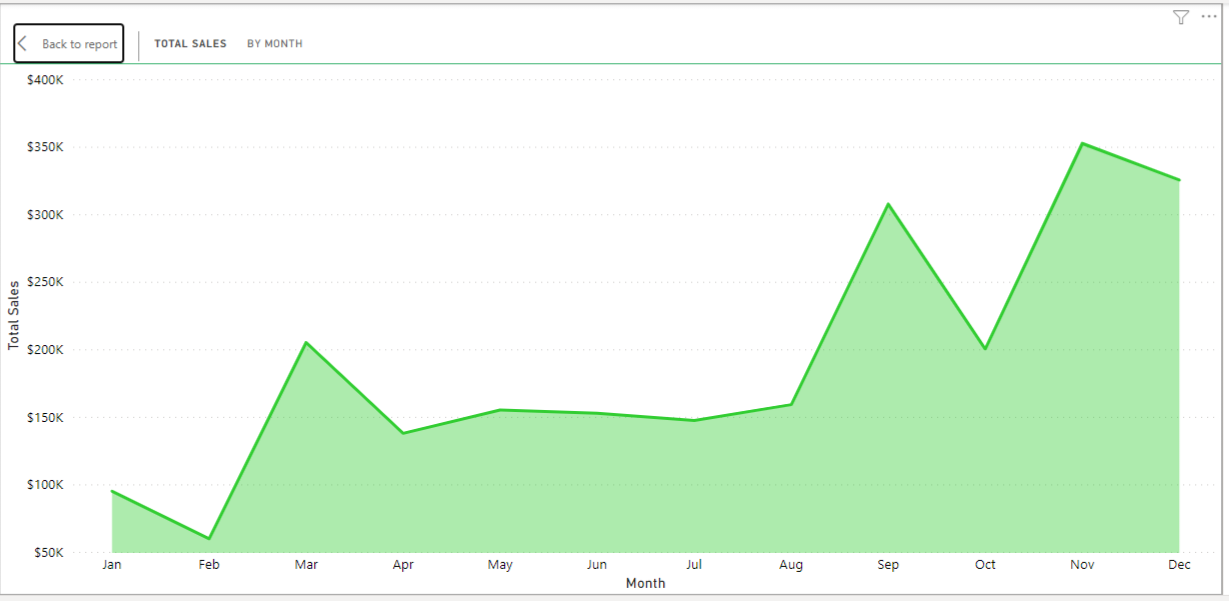The height and width of the screenshot is (601, 1229).
Task: Select the March peak data point
Action: pos(306,342)
